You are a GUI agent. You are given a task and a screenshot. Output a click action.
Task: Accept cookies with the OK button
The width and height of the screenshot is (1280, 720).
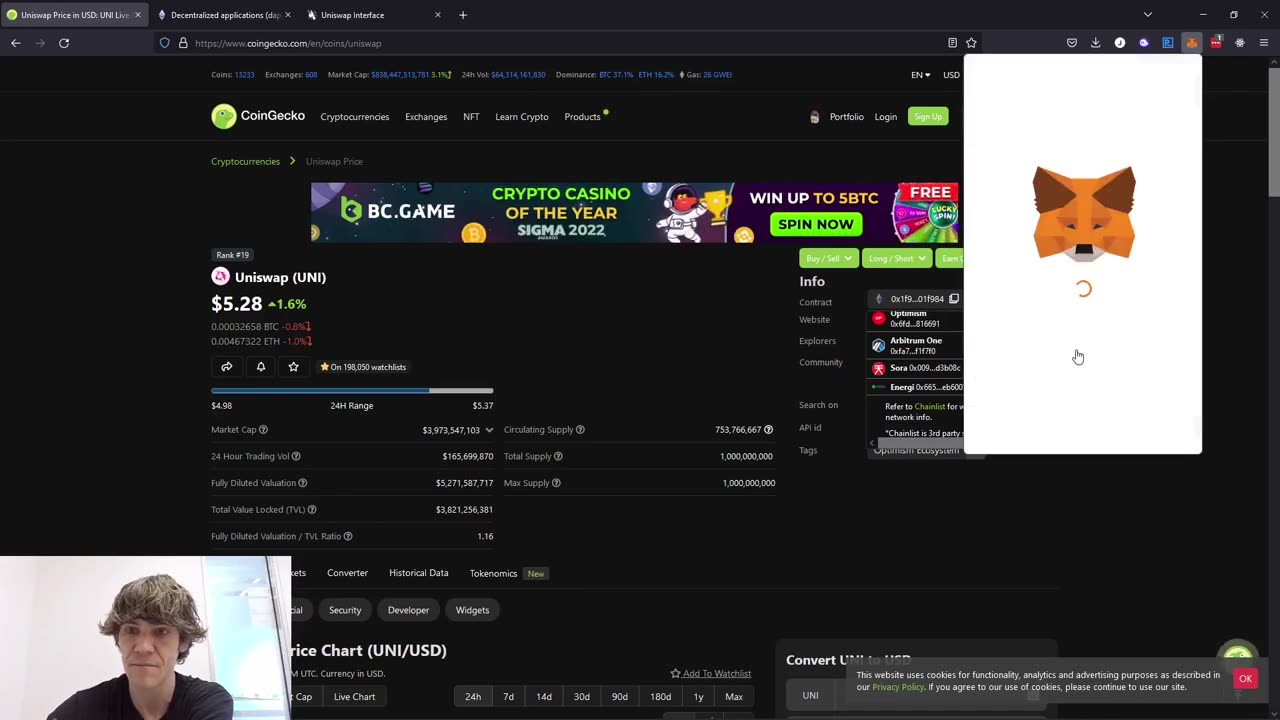(x=1245, y=679)
